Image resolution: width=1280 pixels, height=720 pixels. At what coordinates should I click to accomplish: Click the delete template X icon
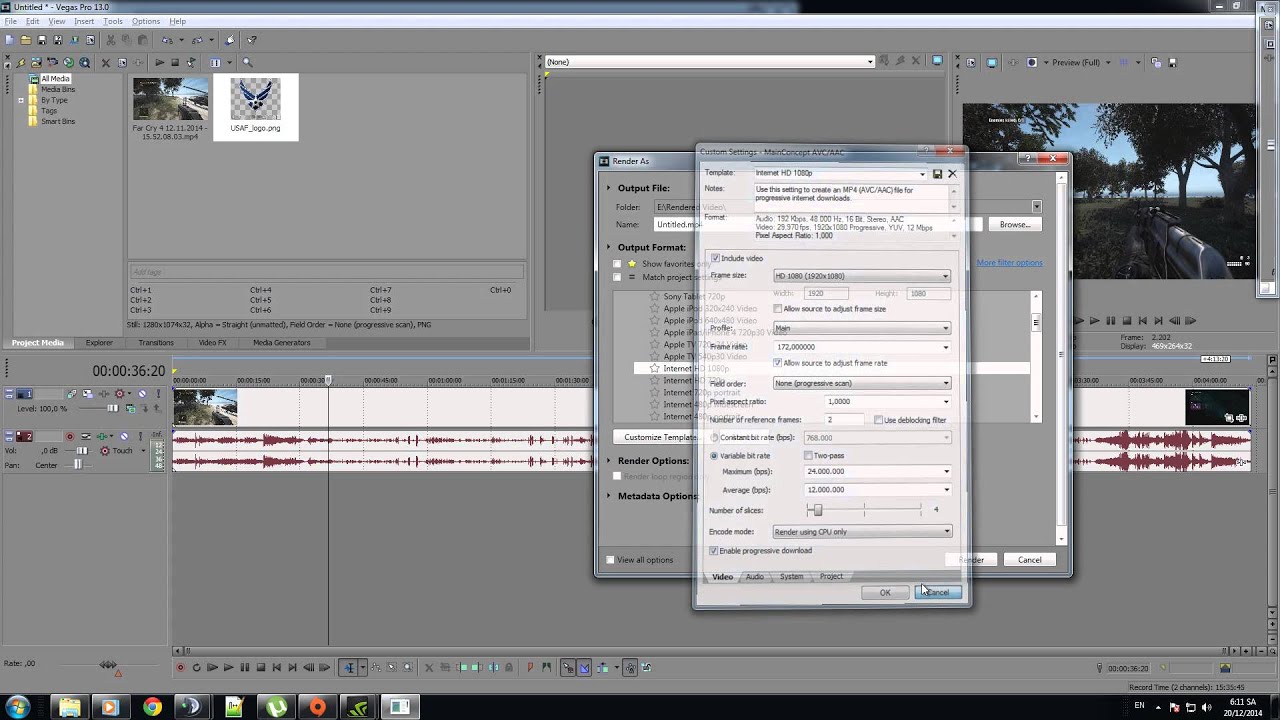coord(952,174)
